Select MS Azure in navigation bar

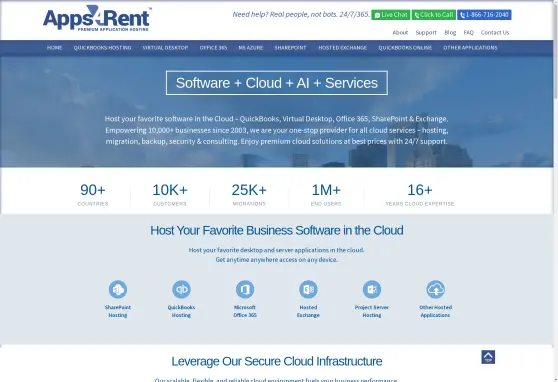pyautogui.click(x=251, y=48)
